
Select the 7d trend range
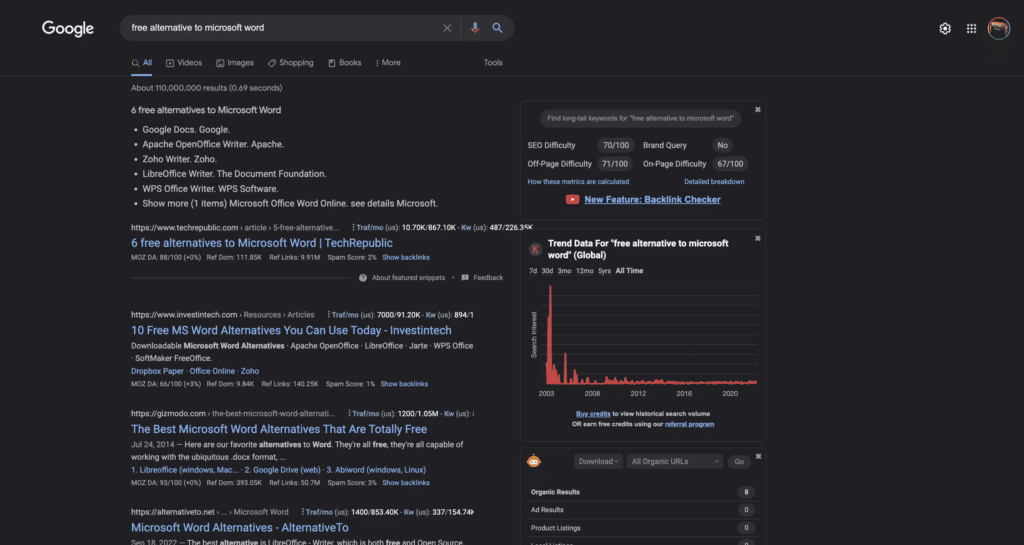[x=533, y=271]
